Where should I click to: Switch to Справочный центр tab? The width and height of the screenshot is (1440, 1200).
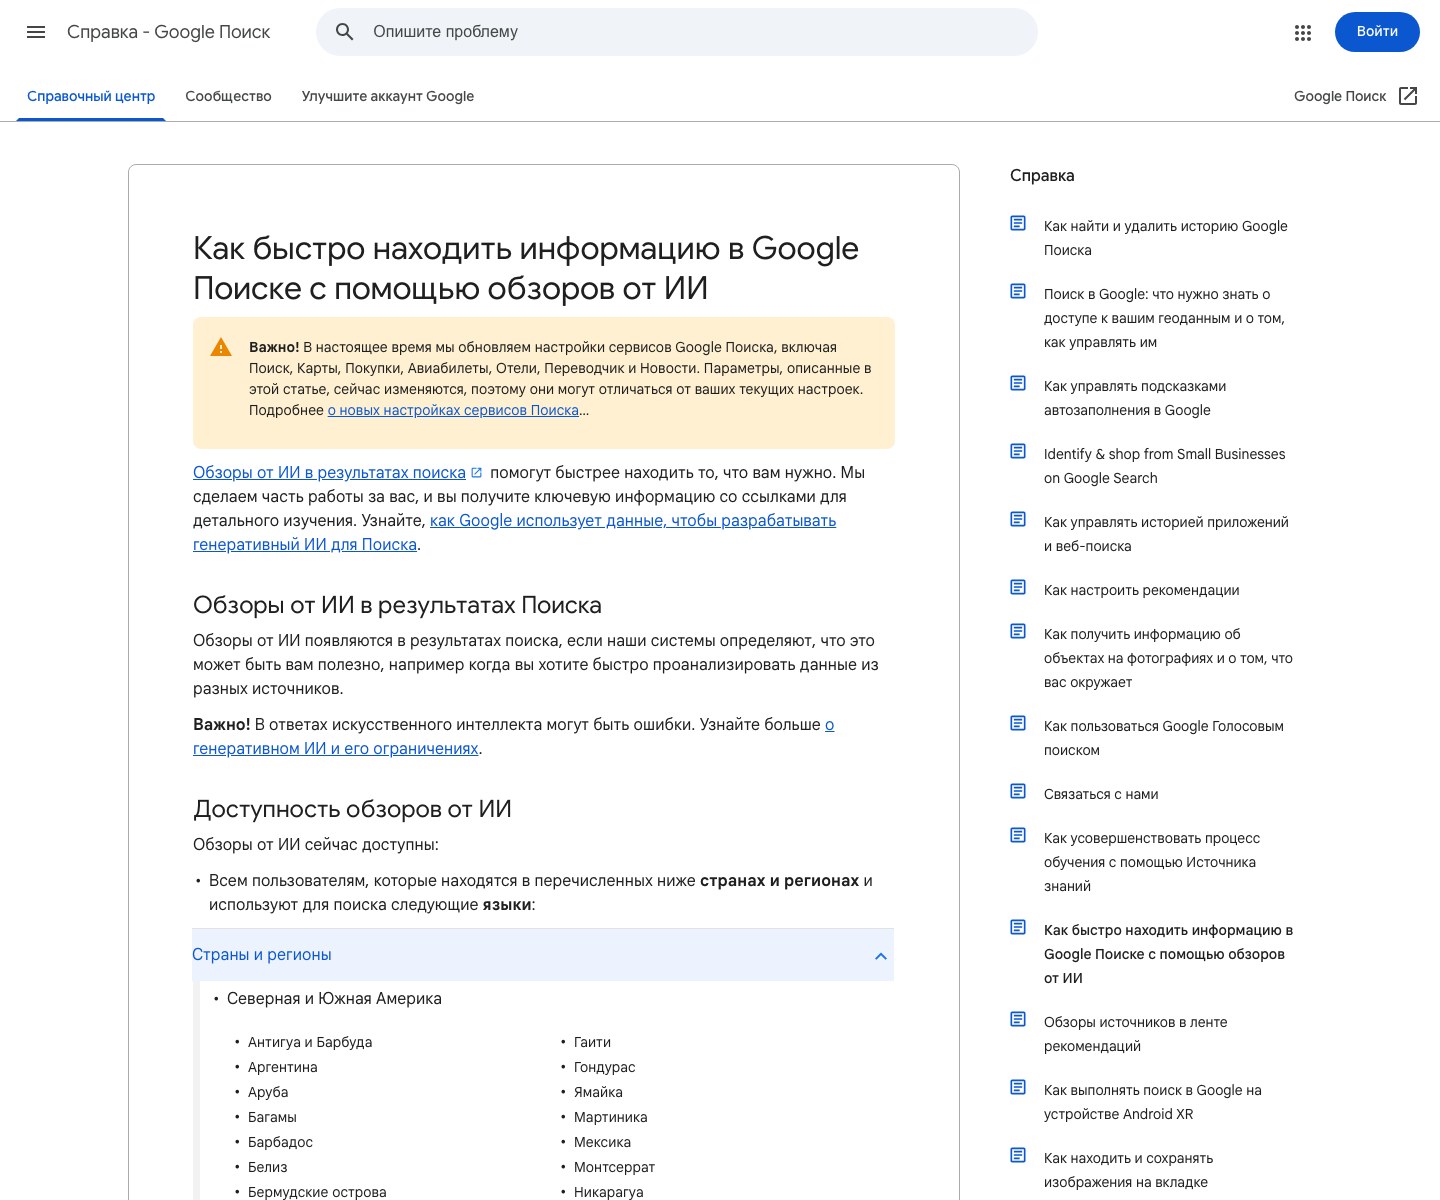[x=91, y=96]
